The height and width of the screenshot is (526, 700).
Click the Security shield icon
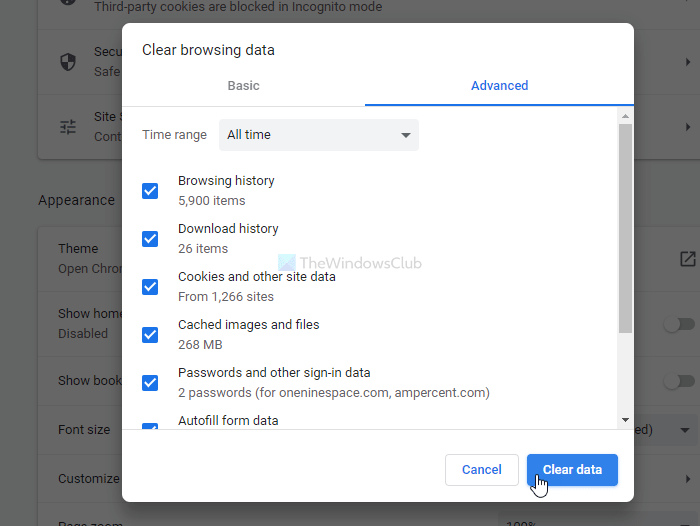coord(68,62)
